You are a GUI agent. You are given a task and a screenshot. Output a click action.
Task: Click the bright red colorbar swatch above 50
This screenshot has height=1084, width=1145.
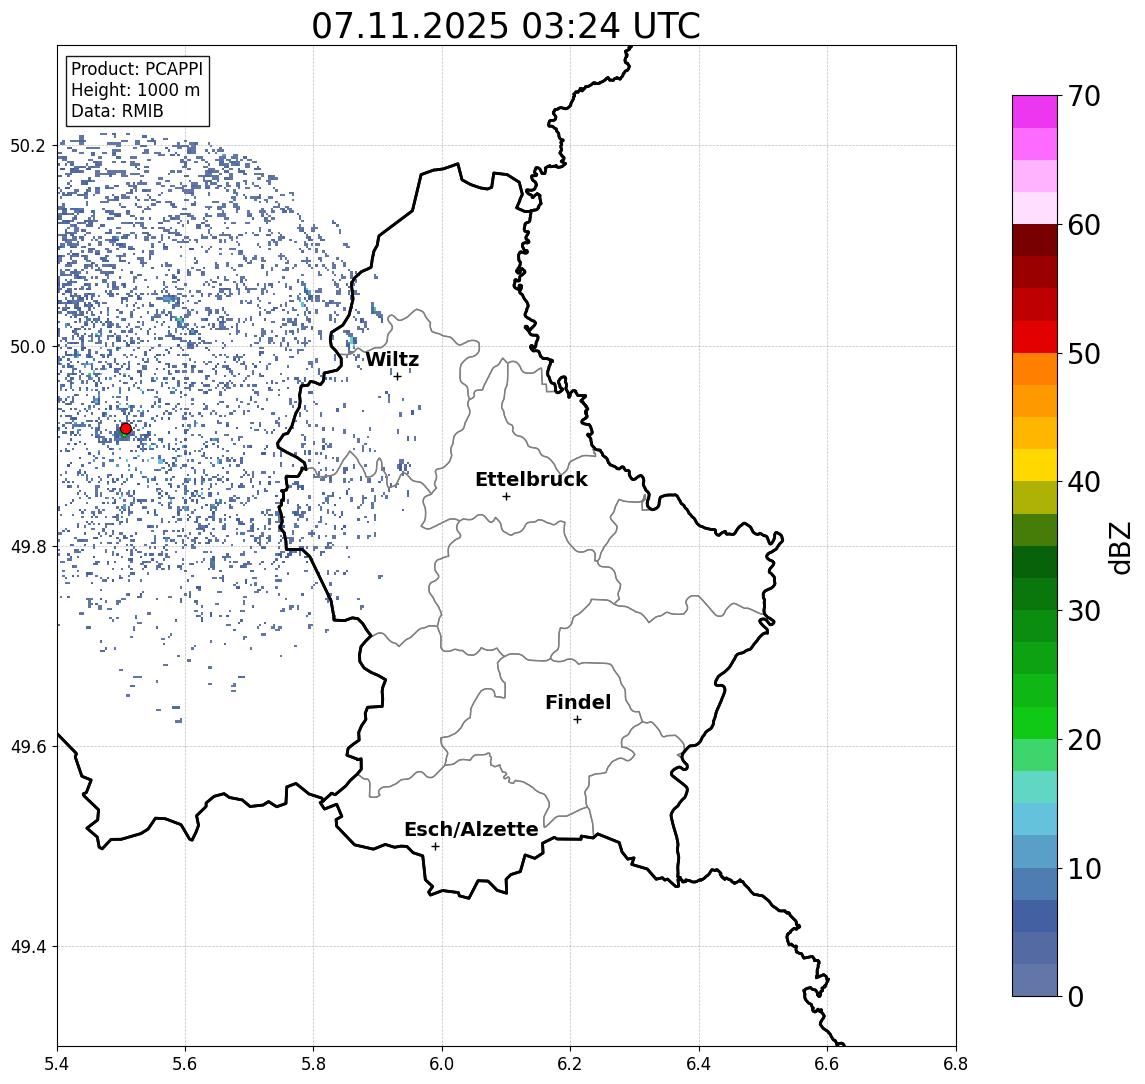pyautogui.click(x=1035, y=337)
